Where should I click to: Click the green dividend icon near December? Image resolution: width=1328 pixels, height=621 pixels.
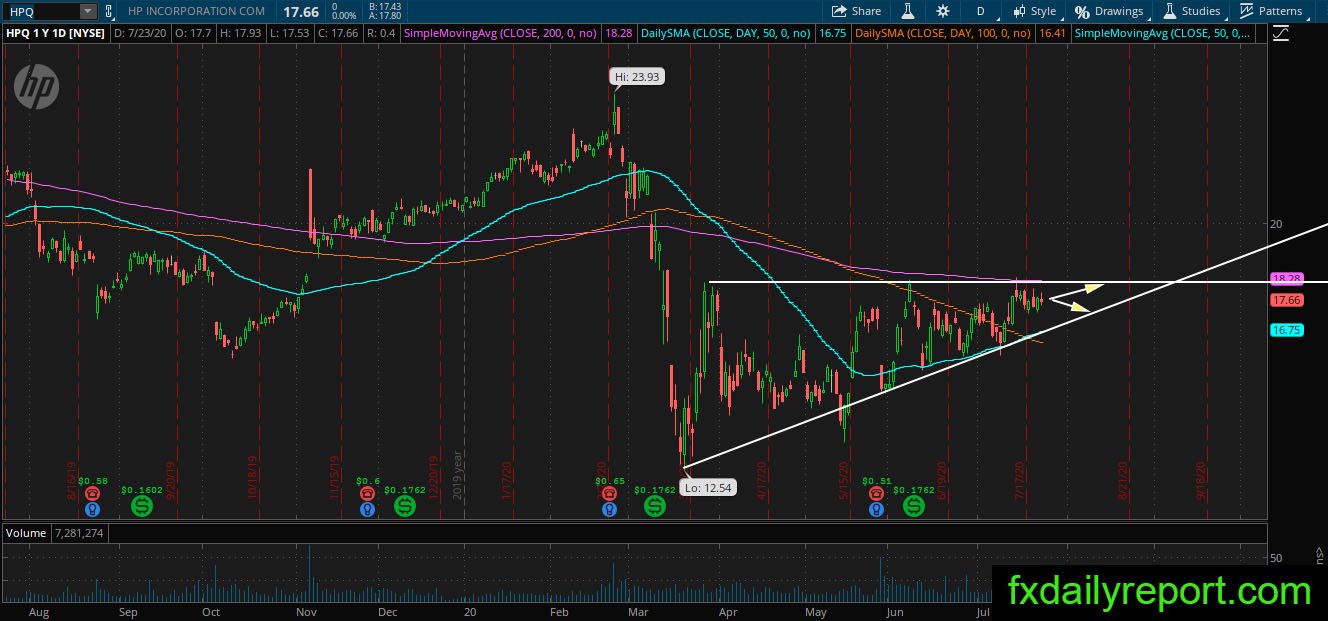pos(405,507)
